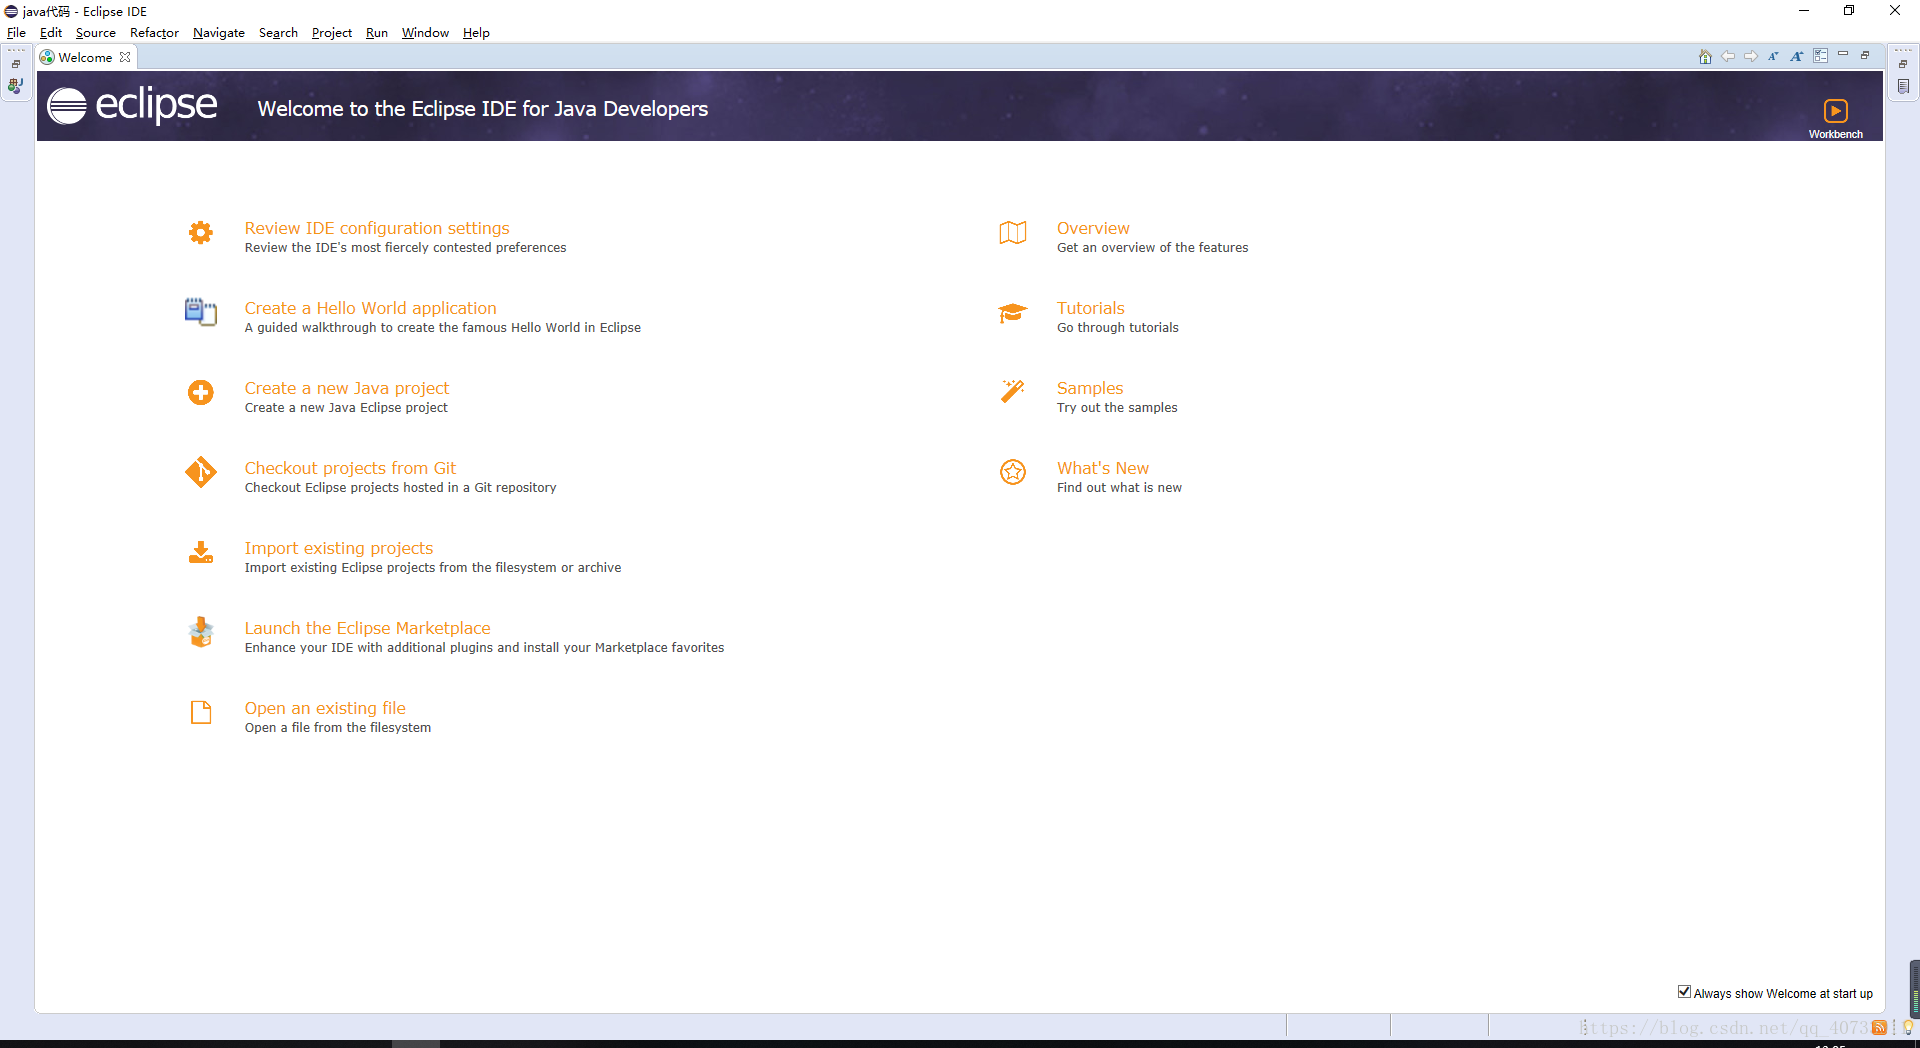Select the Welcome tab

click(85, 57)
